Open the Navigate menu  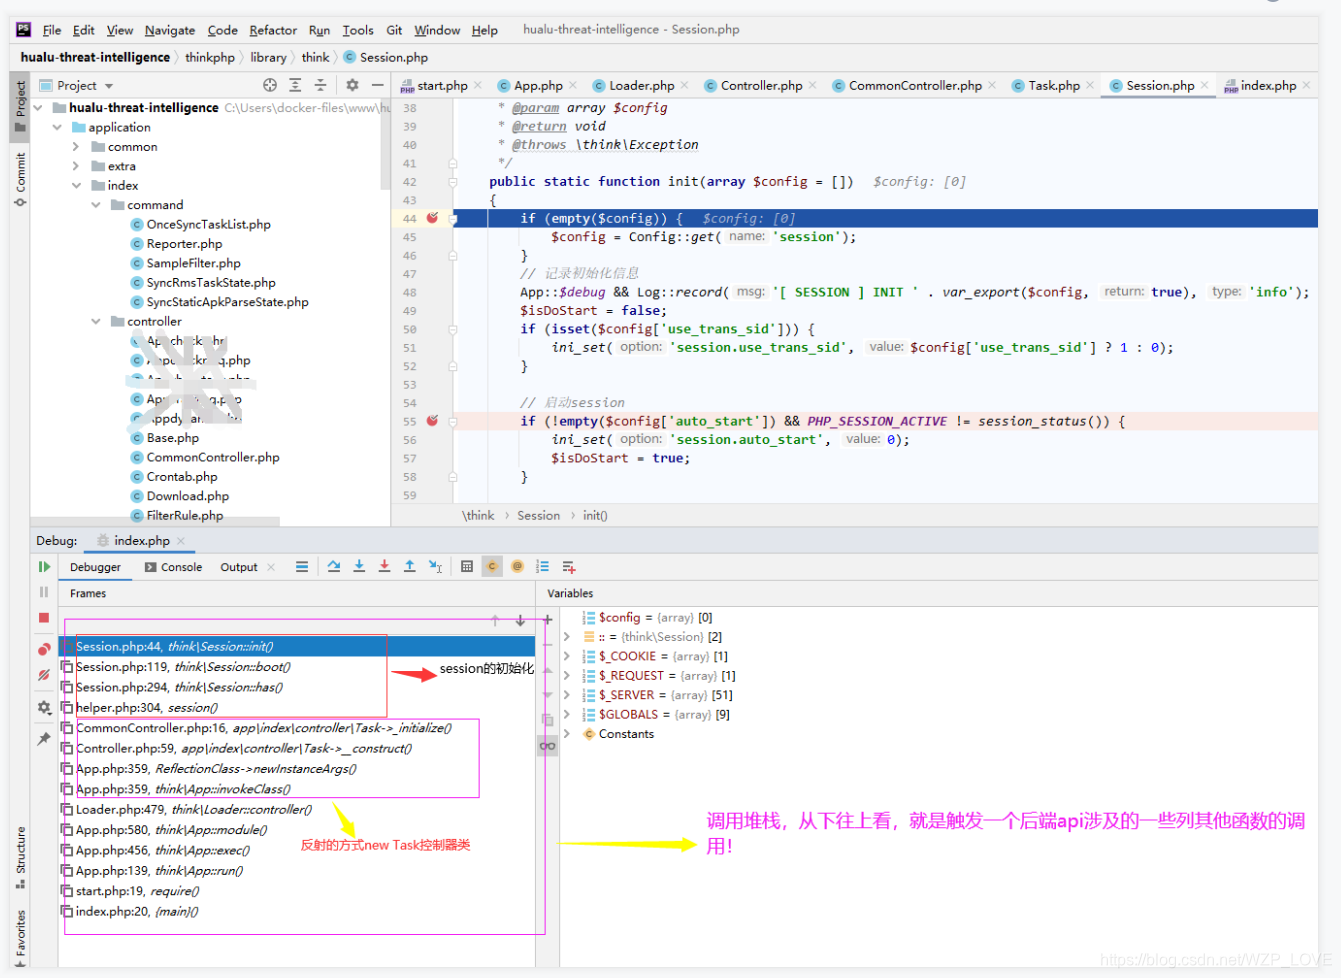pyautogui.click(x=169, y=30)
